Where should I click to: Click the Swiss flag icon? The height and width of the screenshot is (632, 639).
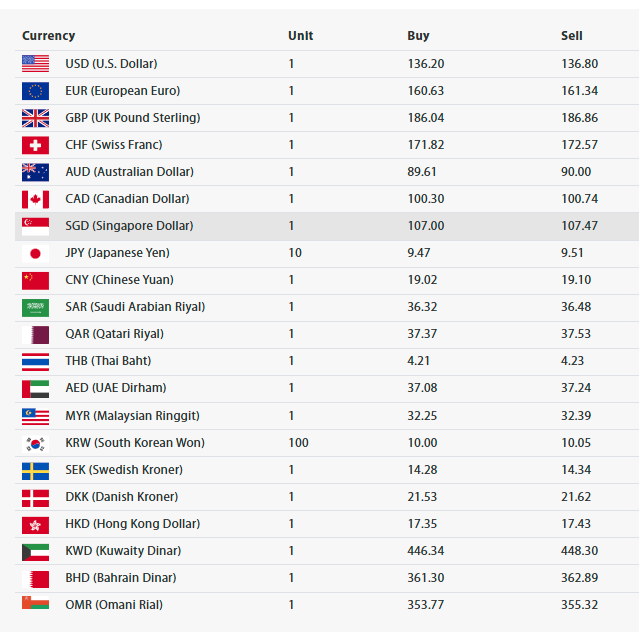point(35,145)
